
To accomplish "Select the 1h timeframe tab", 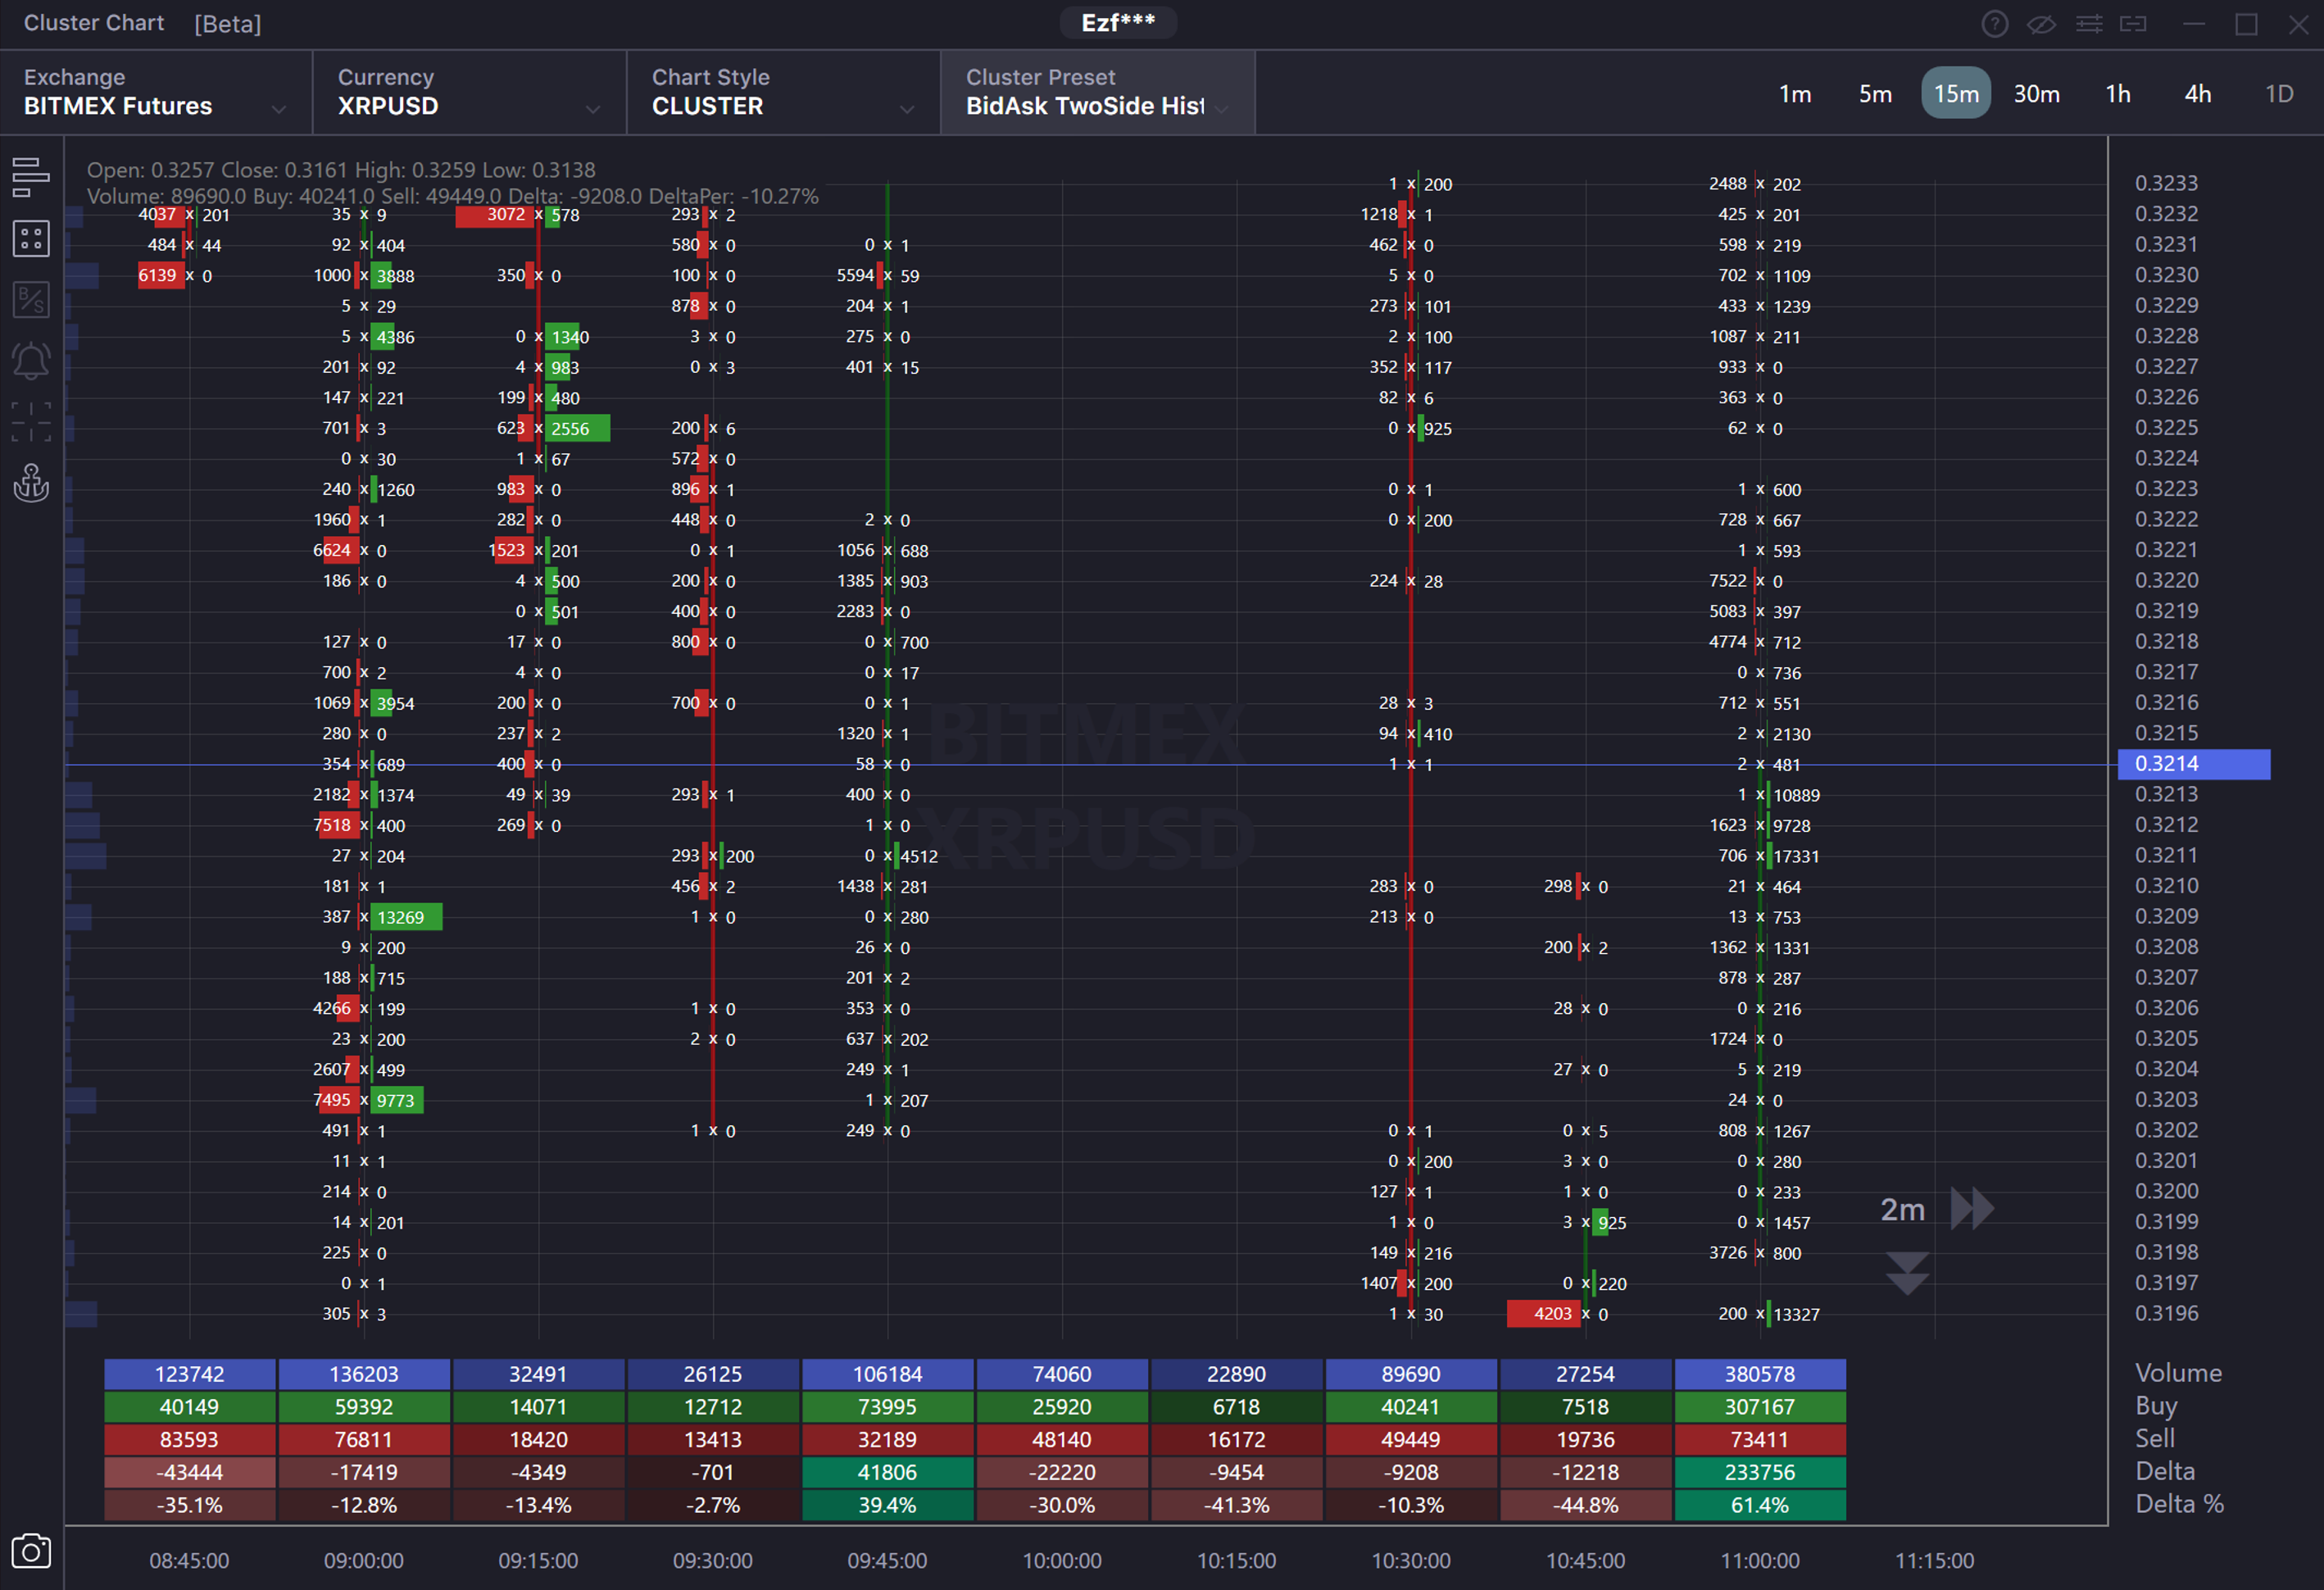I will click(2117, 94).
